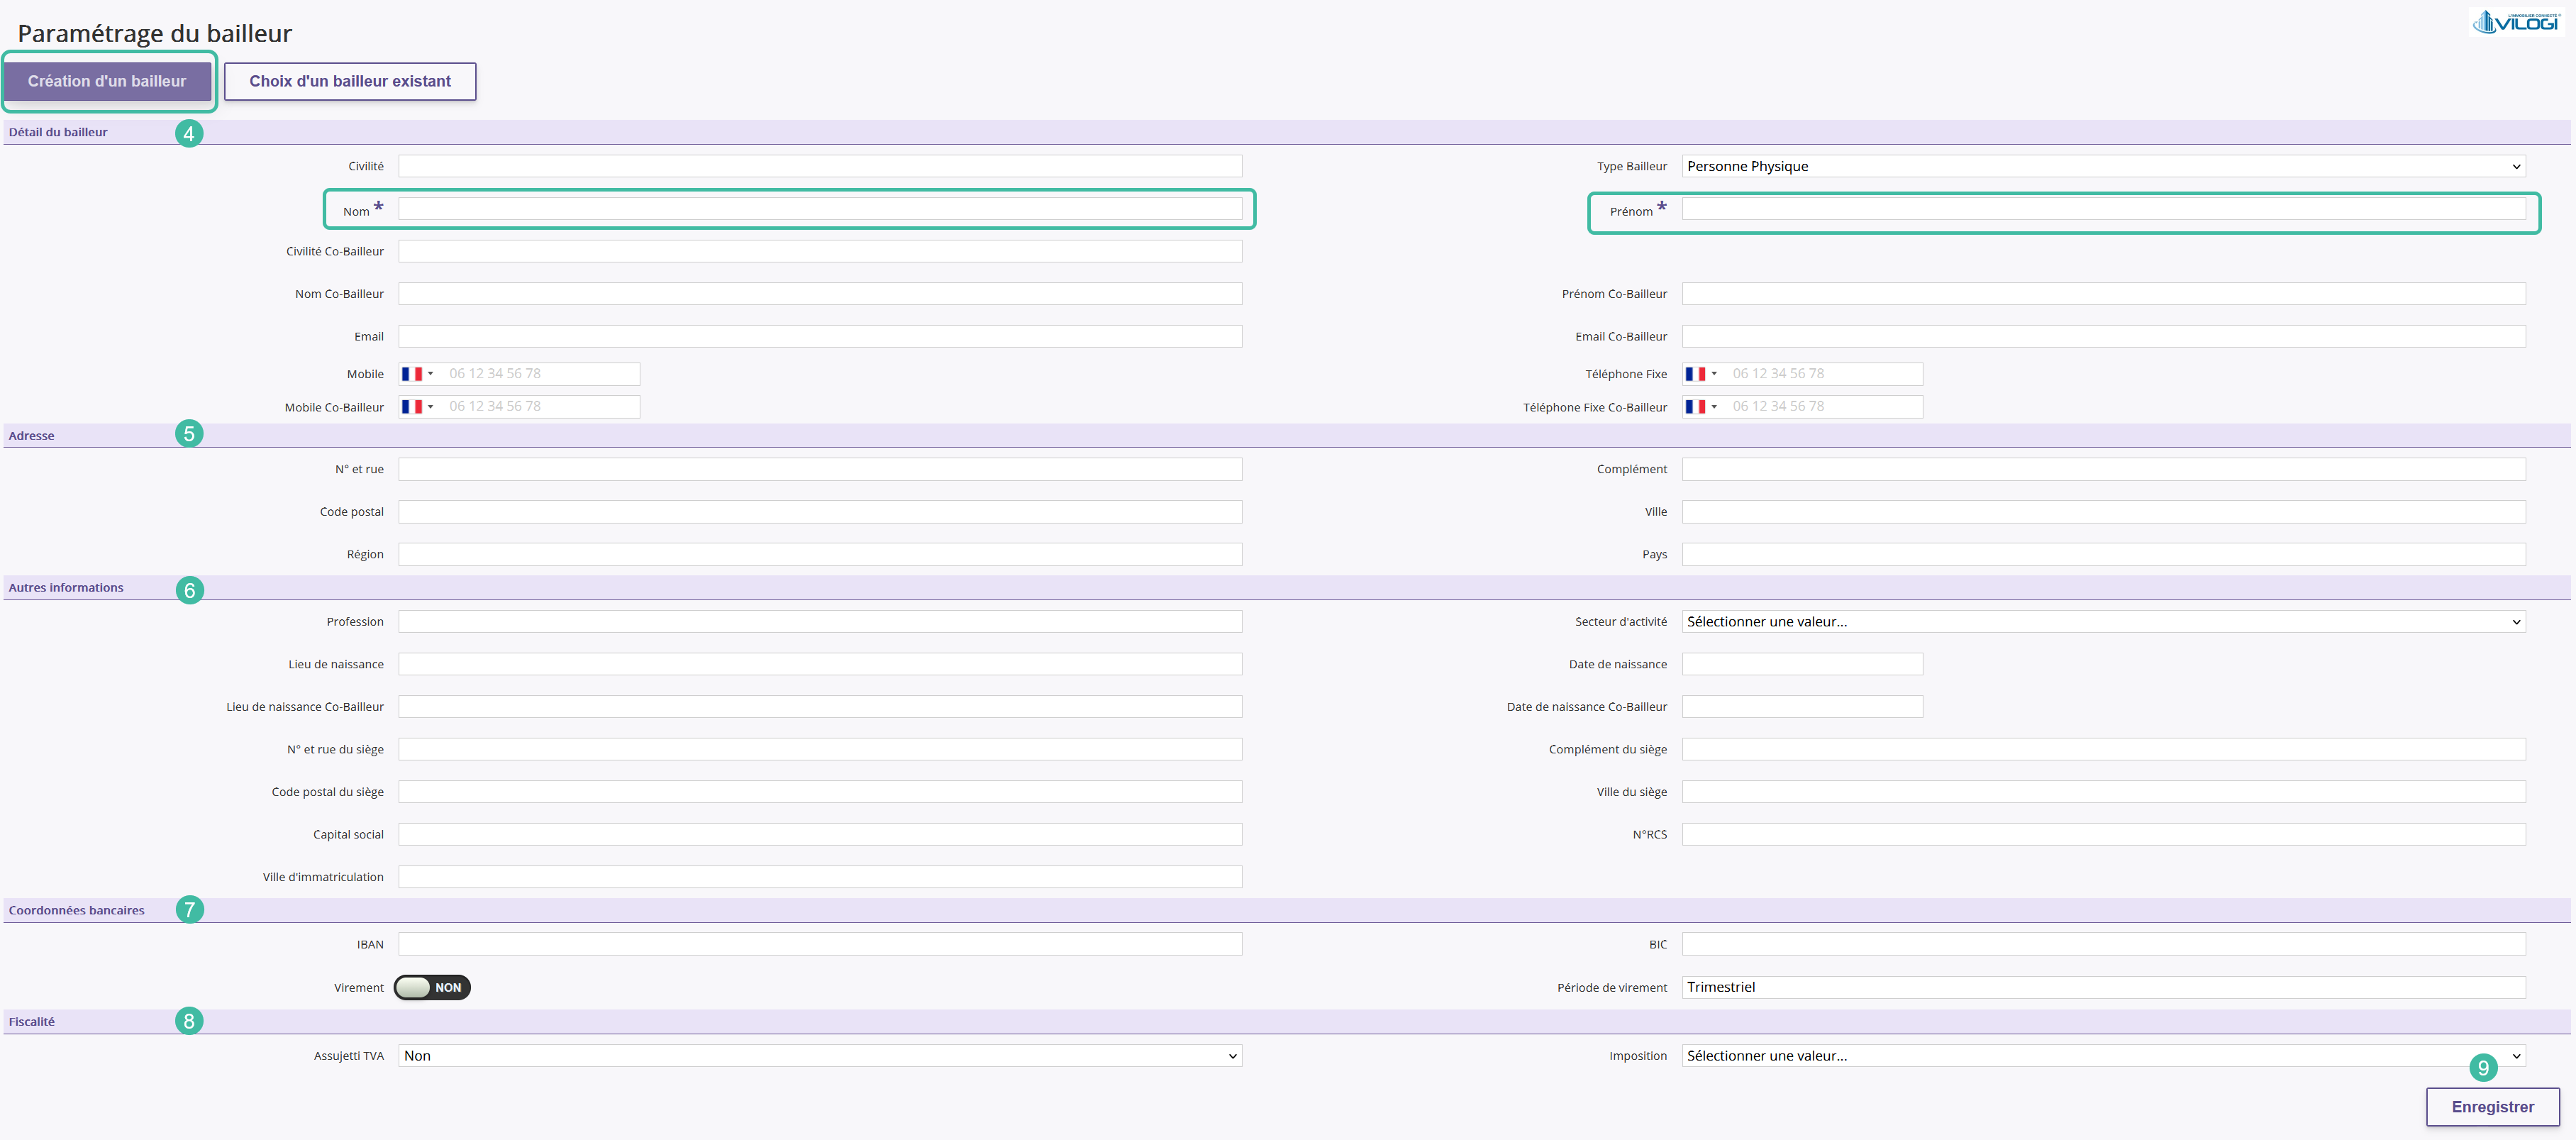Screen dimensions: 2576x1140
Task: Click the Lieu de naissance field
Action: click(820, 664)
